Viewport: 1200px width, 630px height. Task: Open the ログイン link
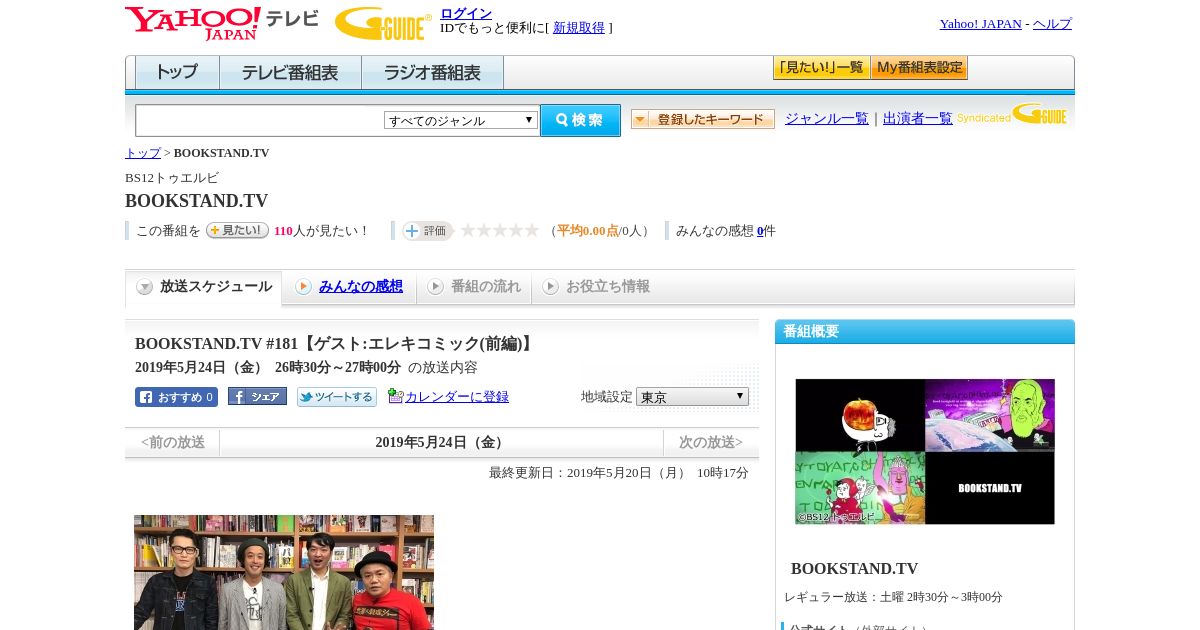466,13
